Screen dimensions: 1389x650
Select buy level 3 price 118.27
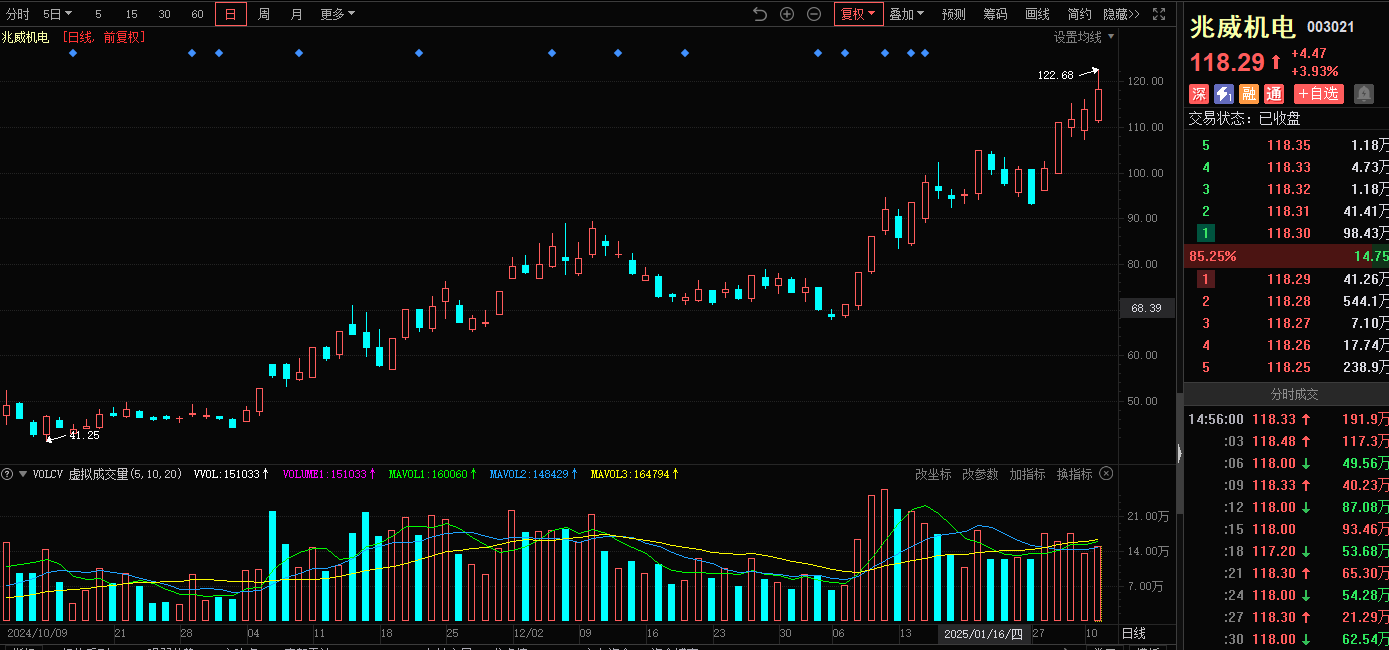click(x=1288, y=323)
